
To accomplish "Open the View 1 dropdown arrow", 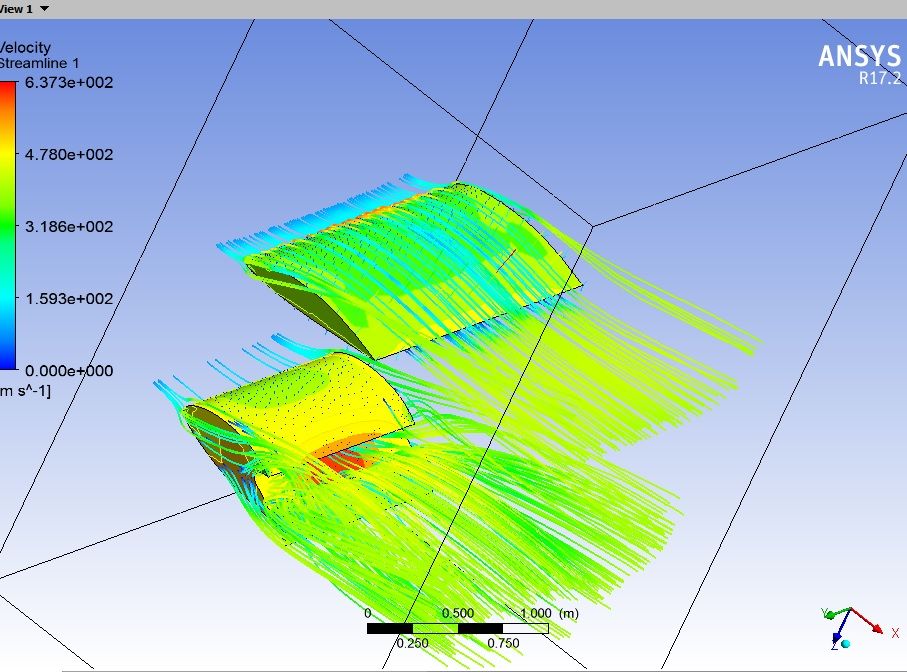I will 45,8.
